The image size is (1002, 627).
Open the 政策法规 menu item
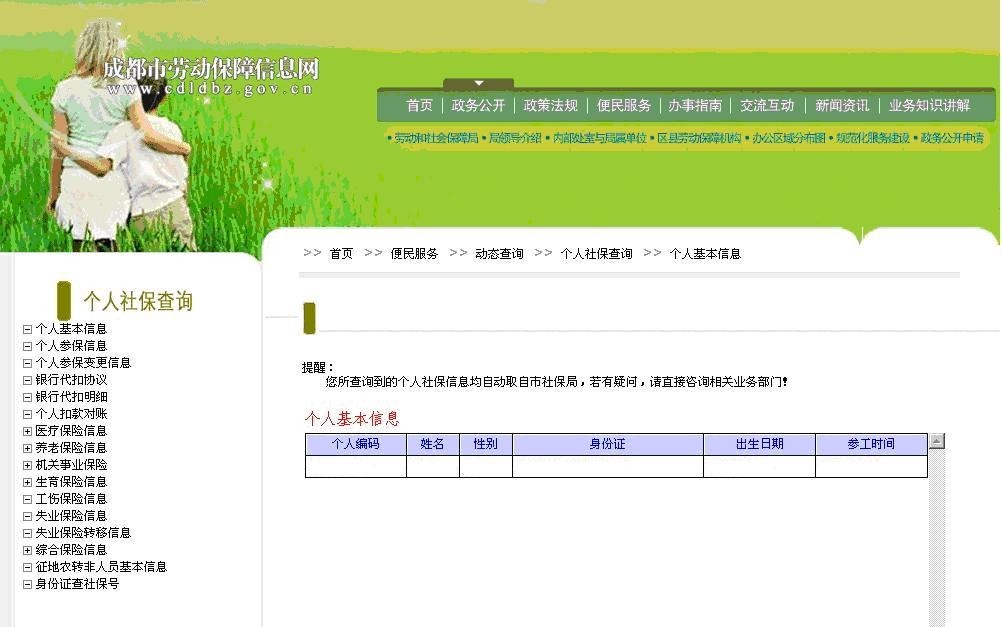(x=551, y=104)
